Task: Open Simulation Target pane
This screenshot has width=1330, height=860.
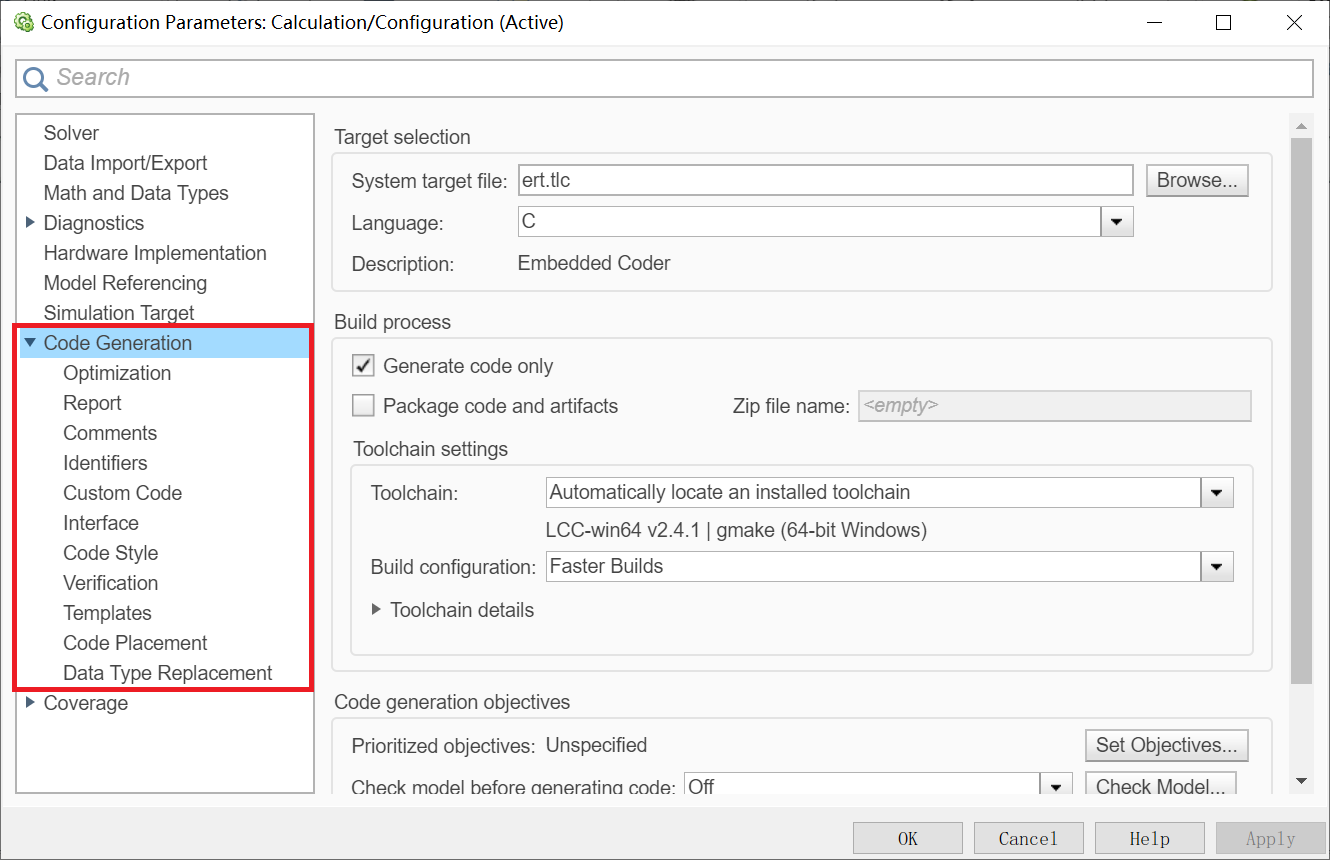Action: point(119,313)
